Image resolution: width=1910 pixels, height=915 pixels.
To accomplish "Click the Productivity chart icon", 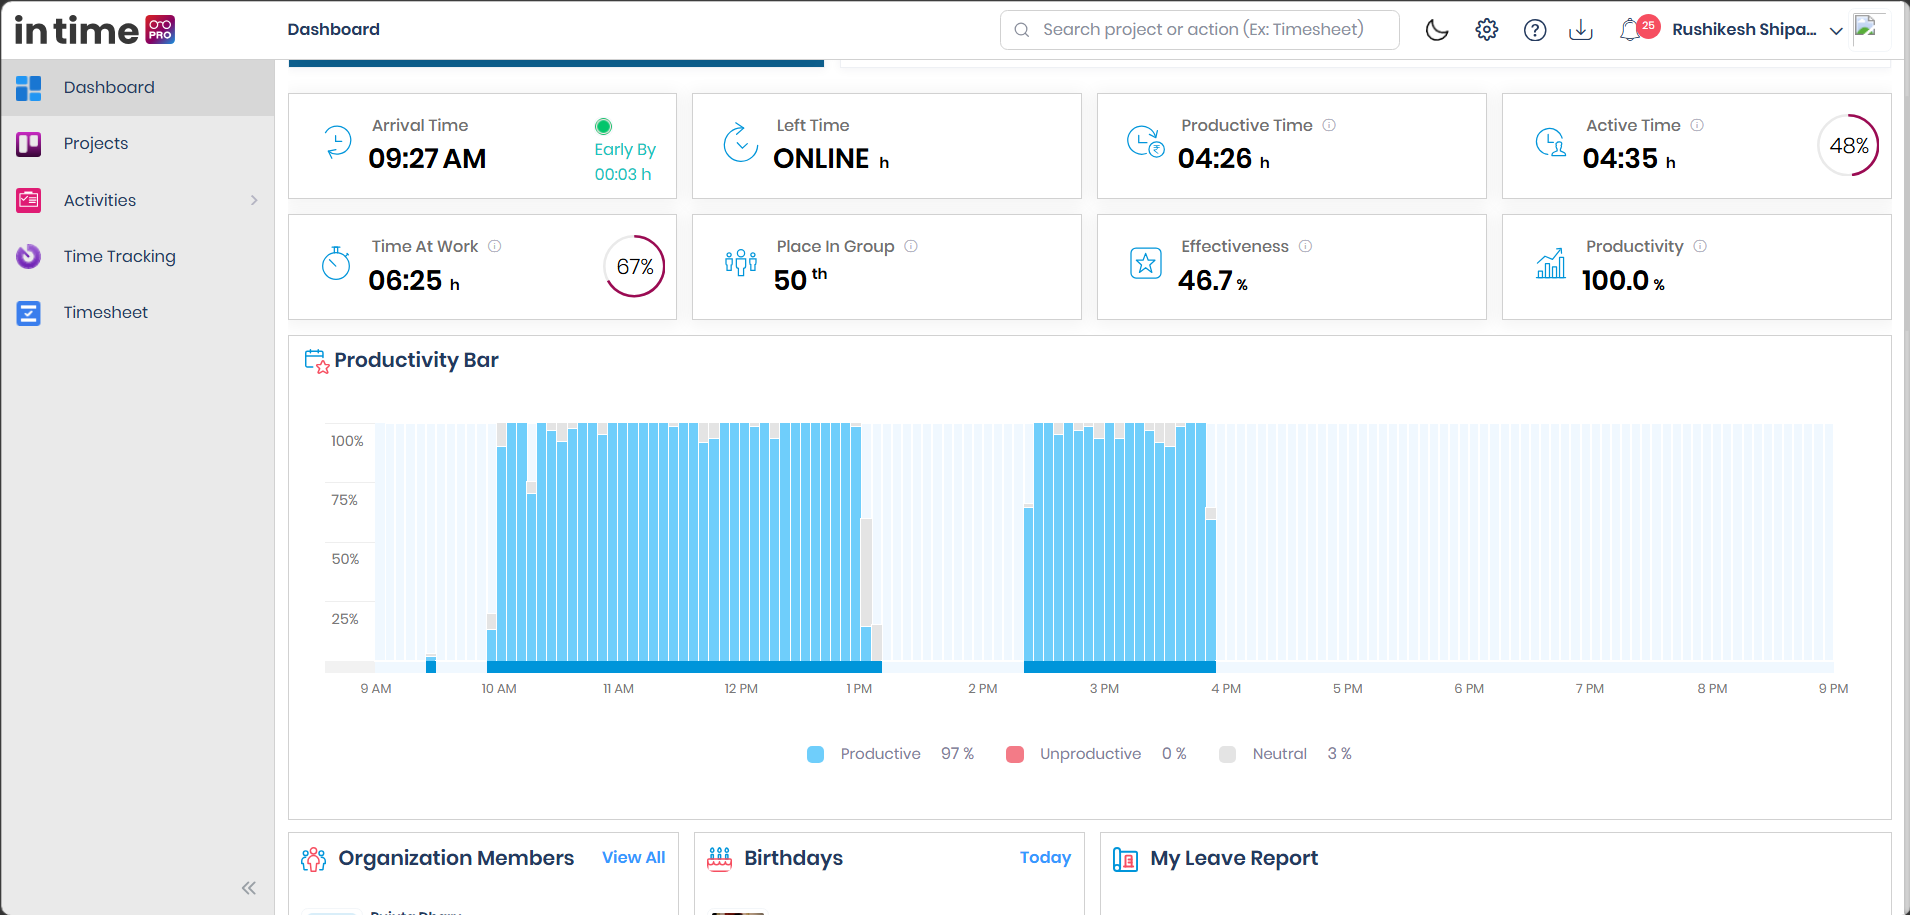I will coord(1551,263).
